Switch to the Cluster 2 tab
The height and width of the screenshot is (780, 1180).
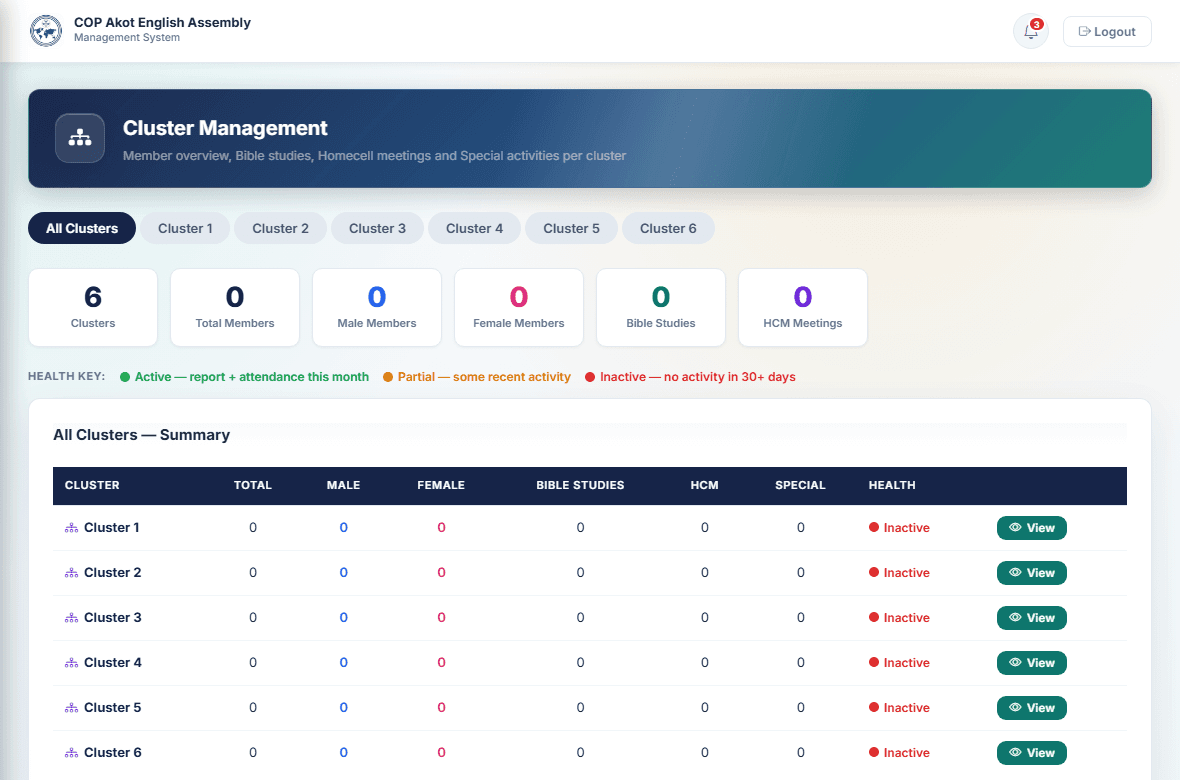click(x=280, y=228)
